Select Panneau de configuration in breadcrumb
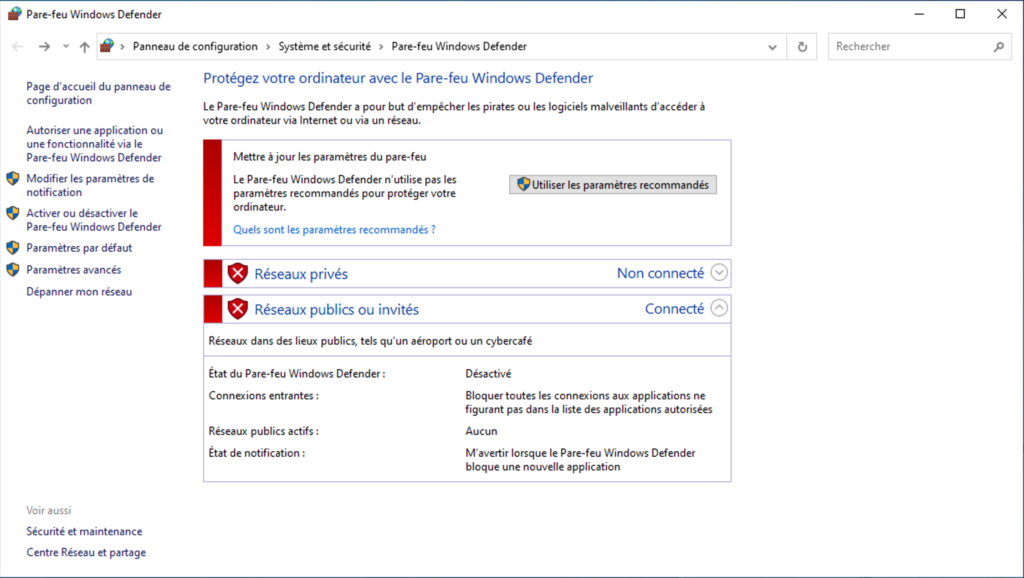 (x=195, y=46)
